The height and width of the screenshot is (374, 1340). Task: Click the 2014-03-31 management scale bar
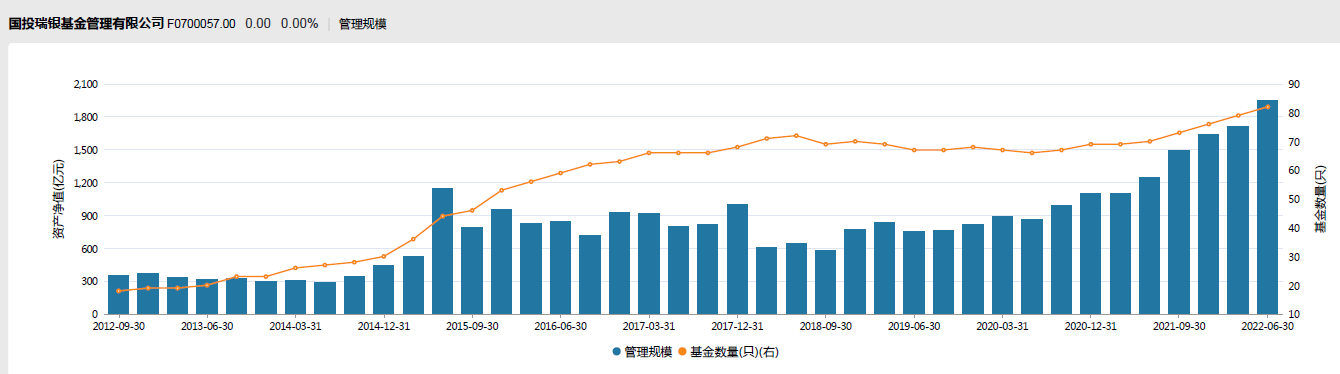pos(295,297)
